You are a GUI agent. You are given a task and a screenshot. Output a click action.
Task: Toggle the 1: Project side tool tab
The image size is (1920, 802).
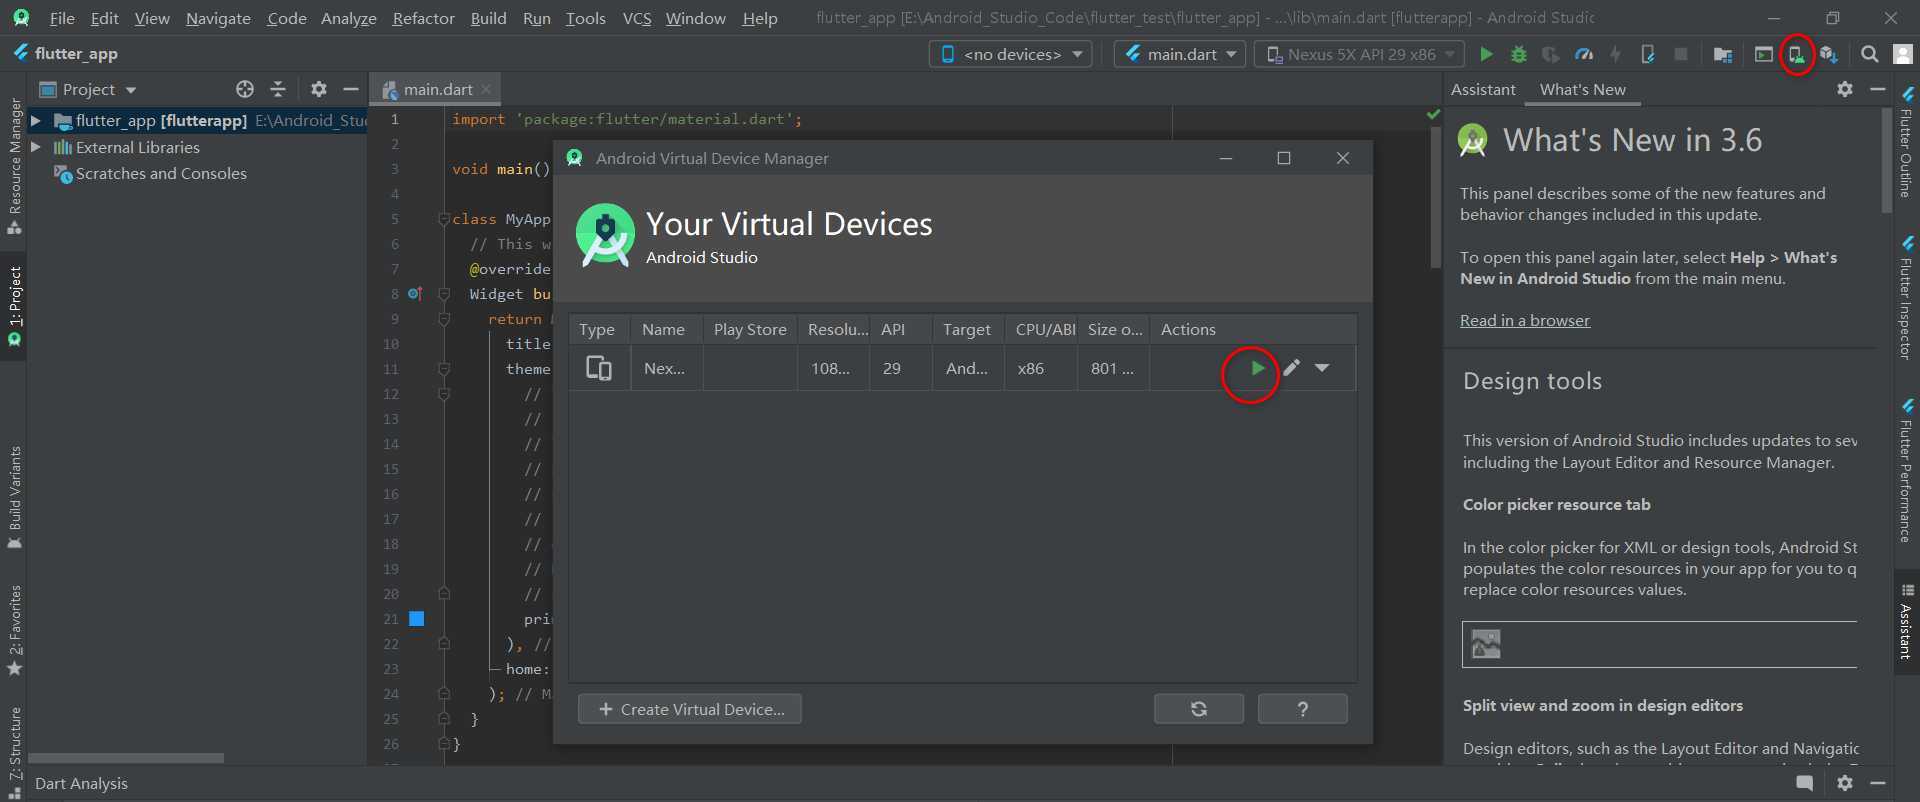pos(14,305)
